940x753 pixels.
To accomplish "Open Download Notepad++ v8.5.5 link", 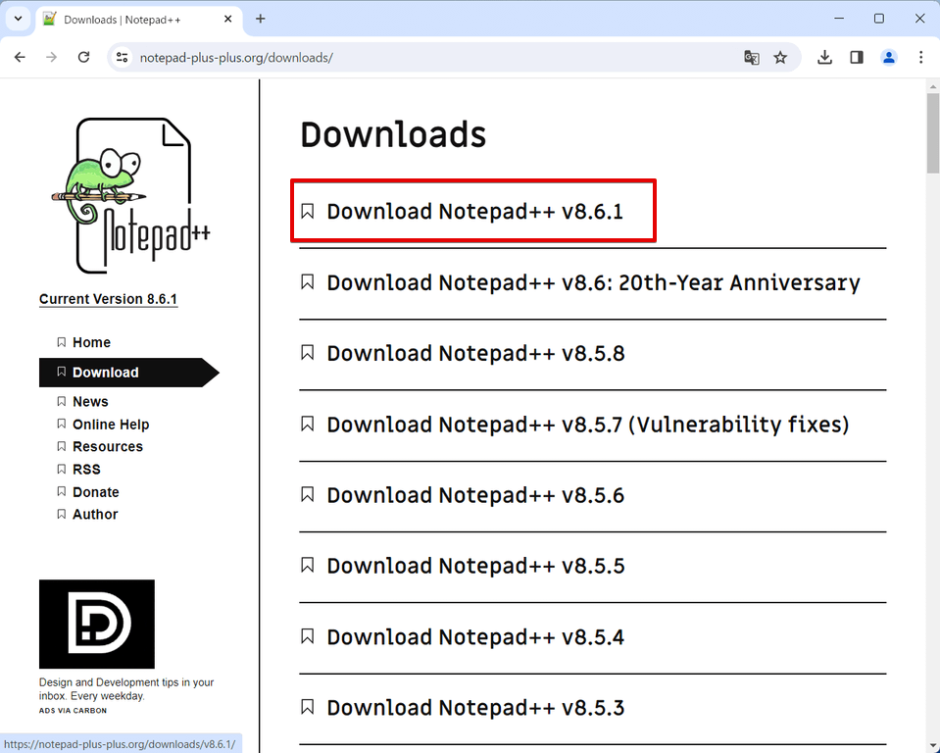I will [x=475, y=566].
